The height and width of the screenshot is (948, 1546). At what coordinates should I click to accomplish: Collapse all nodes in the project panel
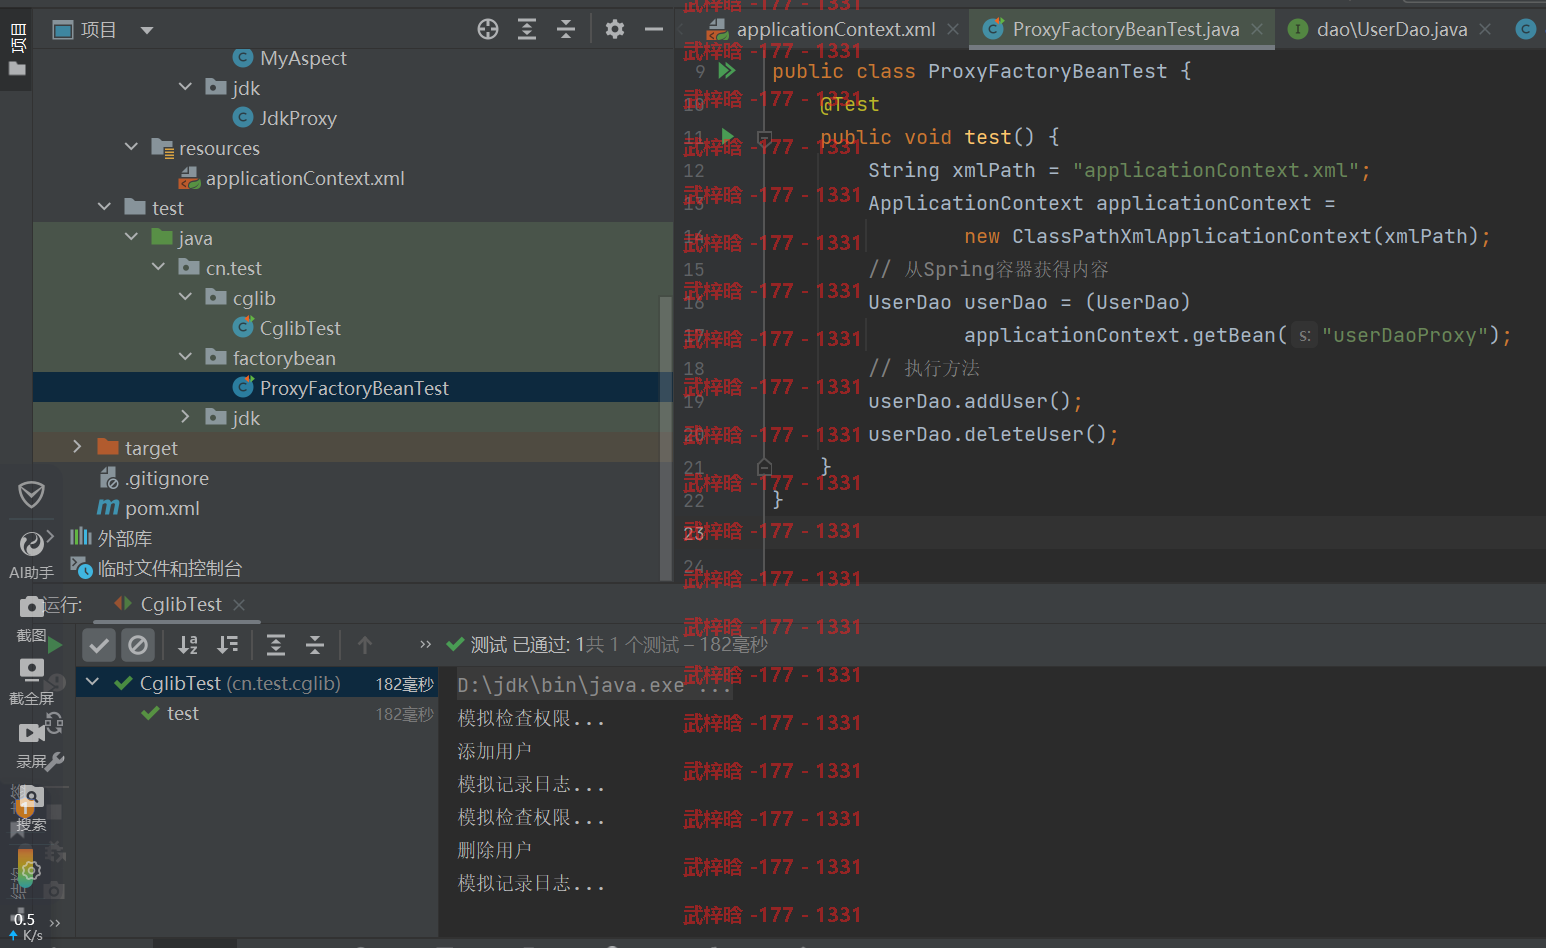(x=566, y=29)
